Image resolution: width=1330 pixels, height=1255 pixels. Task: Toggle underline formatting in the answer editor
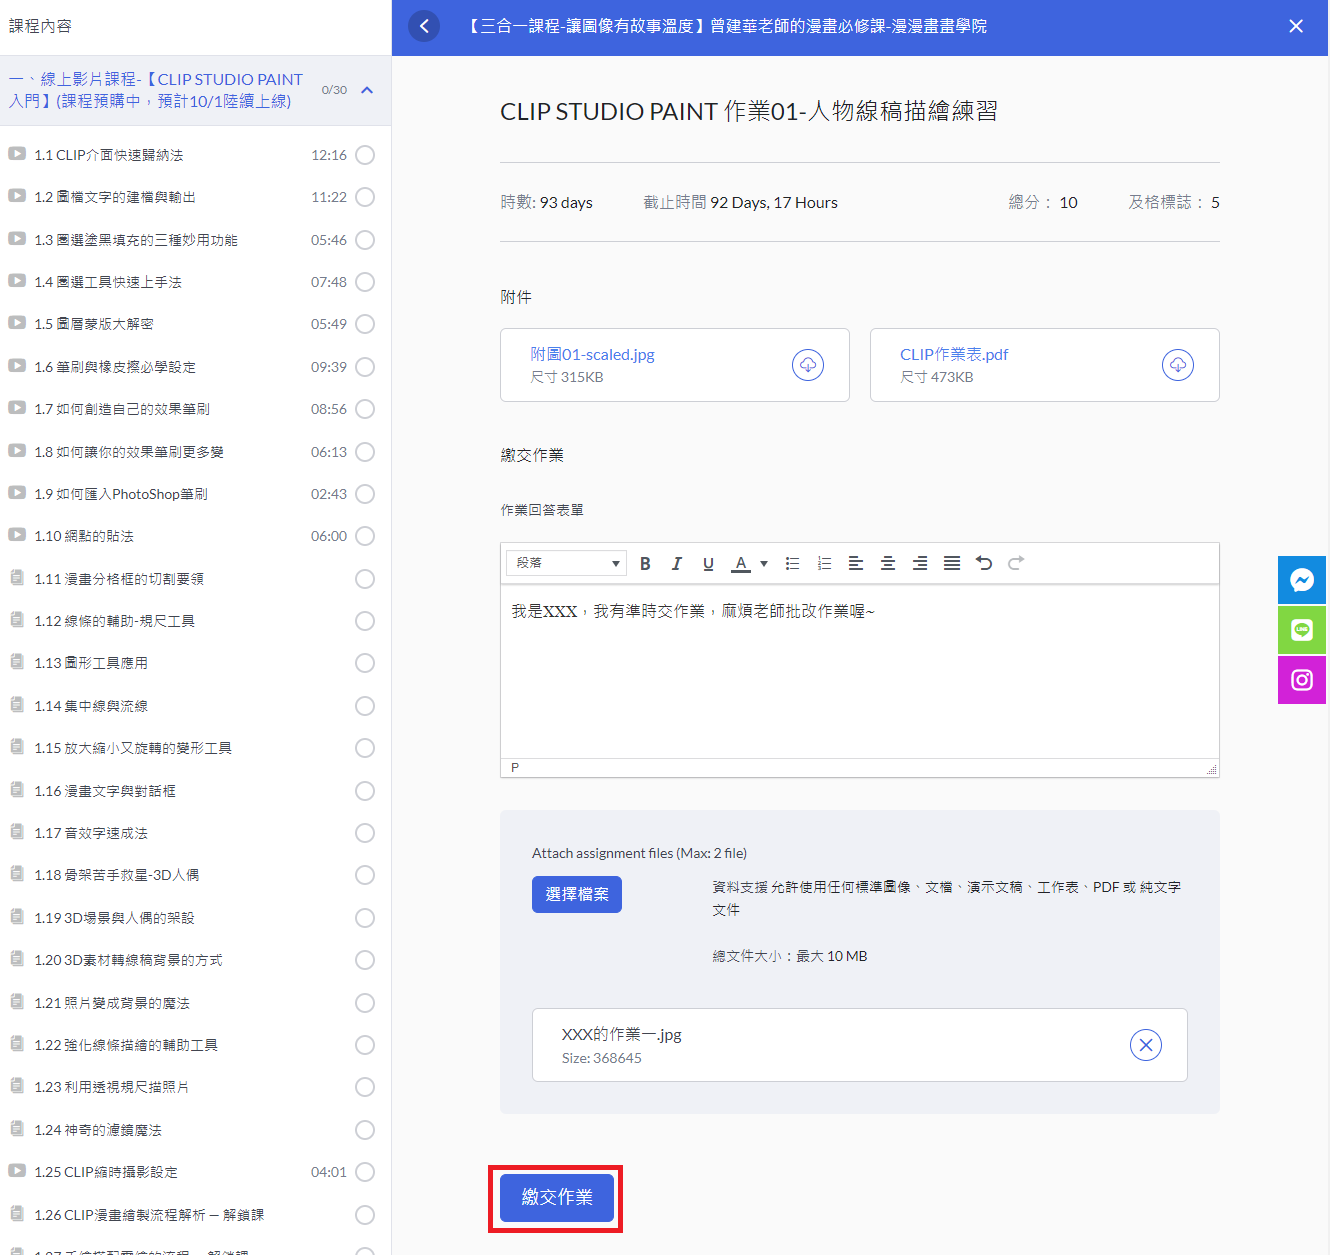(x=708, y=563)
